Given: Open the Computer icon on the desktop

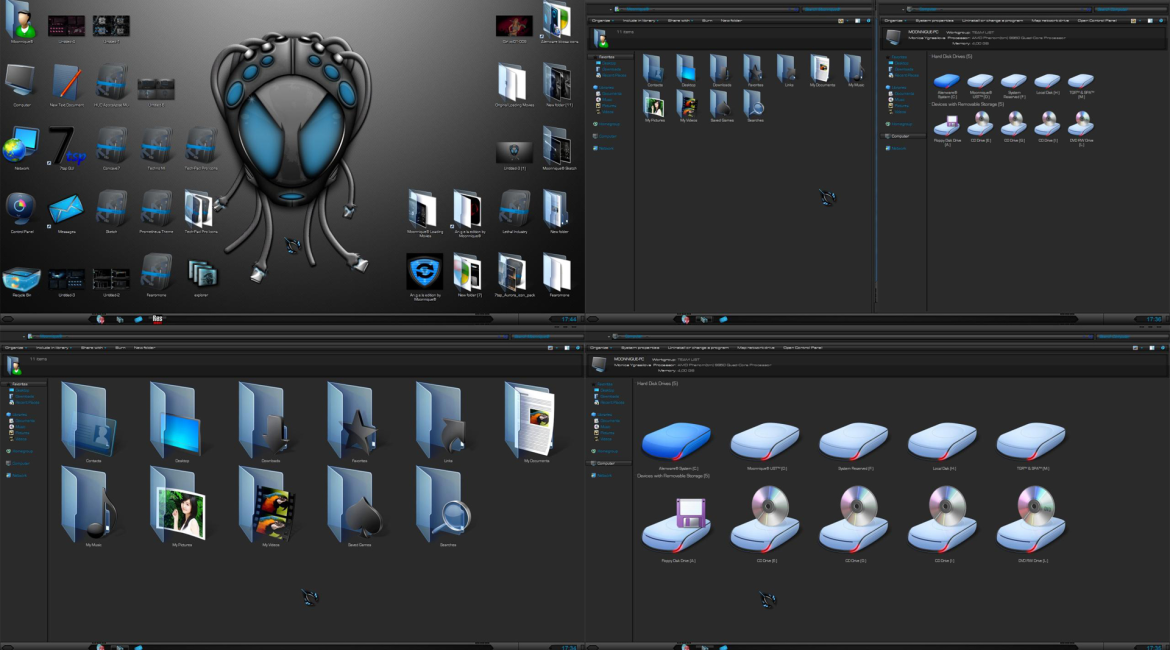Looking at the screenshot, I should click(21, 82).
